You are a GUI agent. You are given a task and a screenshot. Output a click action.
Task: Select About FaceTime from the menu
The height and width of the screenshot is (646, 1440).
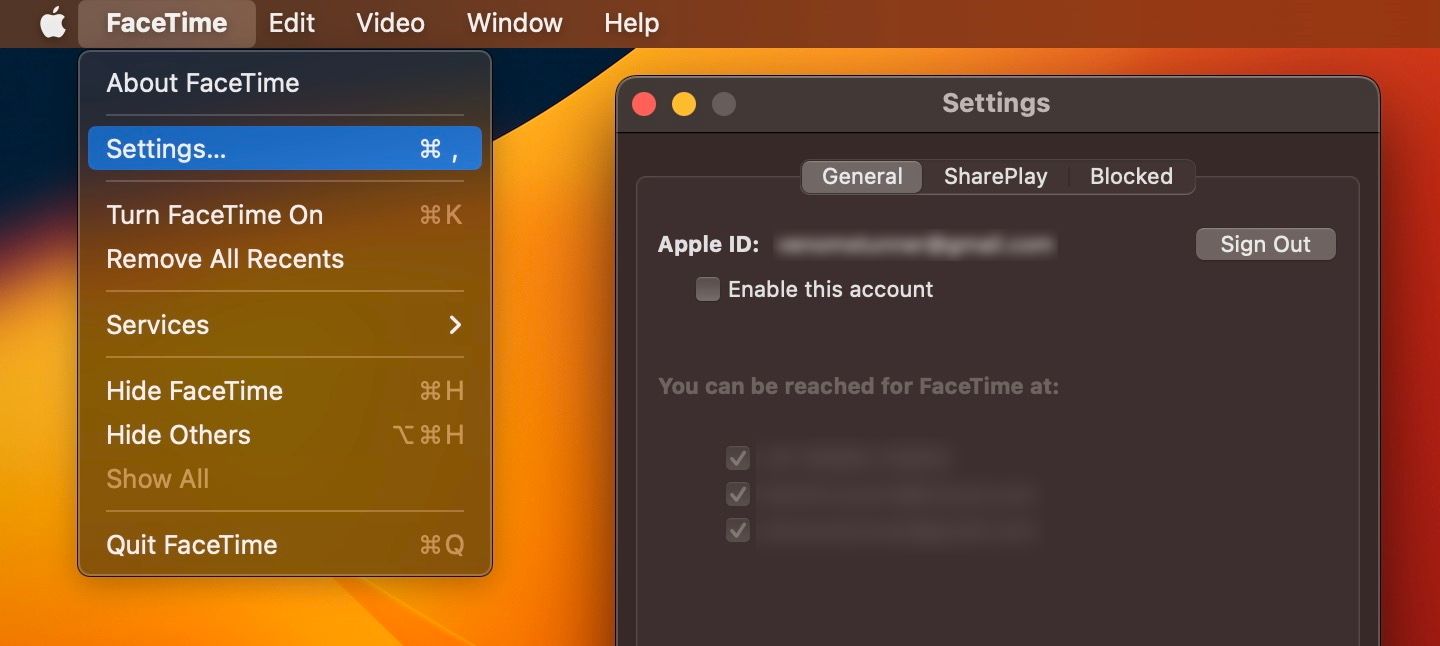click(203, 83)
